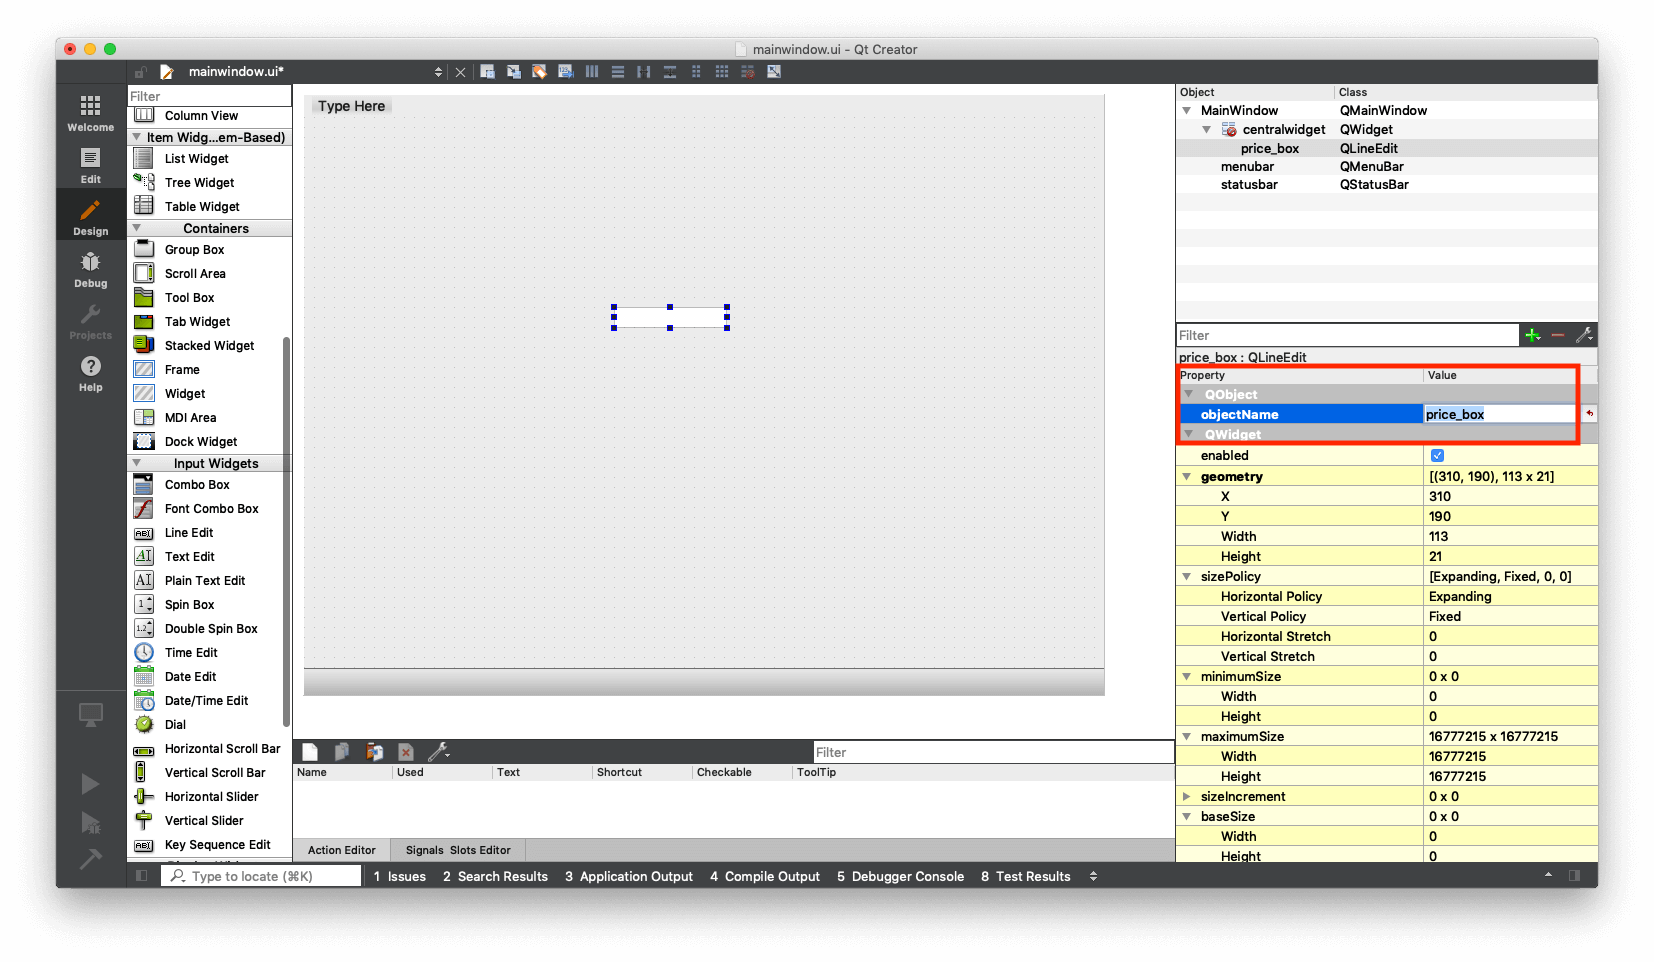Click the widget box Filter field
1654x962 pixels.
click(x=210, y=96)
